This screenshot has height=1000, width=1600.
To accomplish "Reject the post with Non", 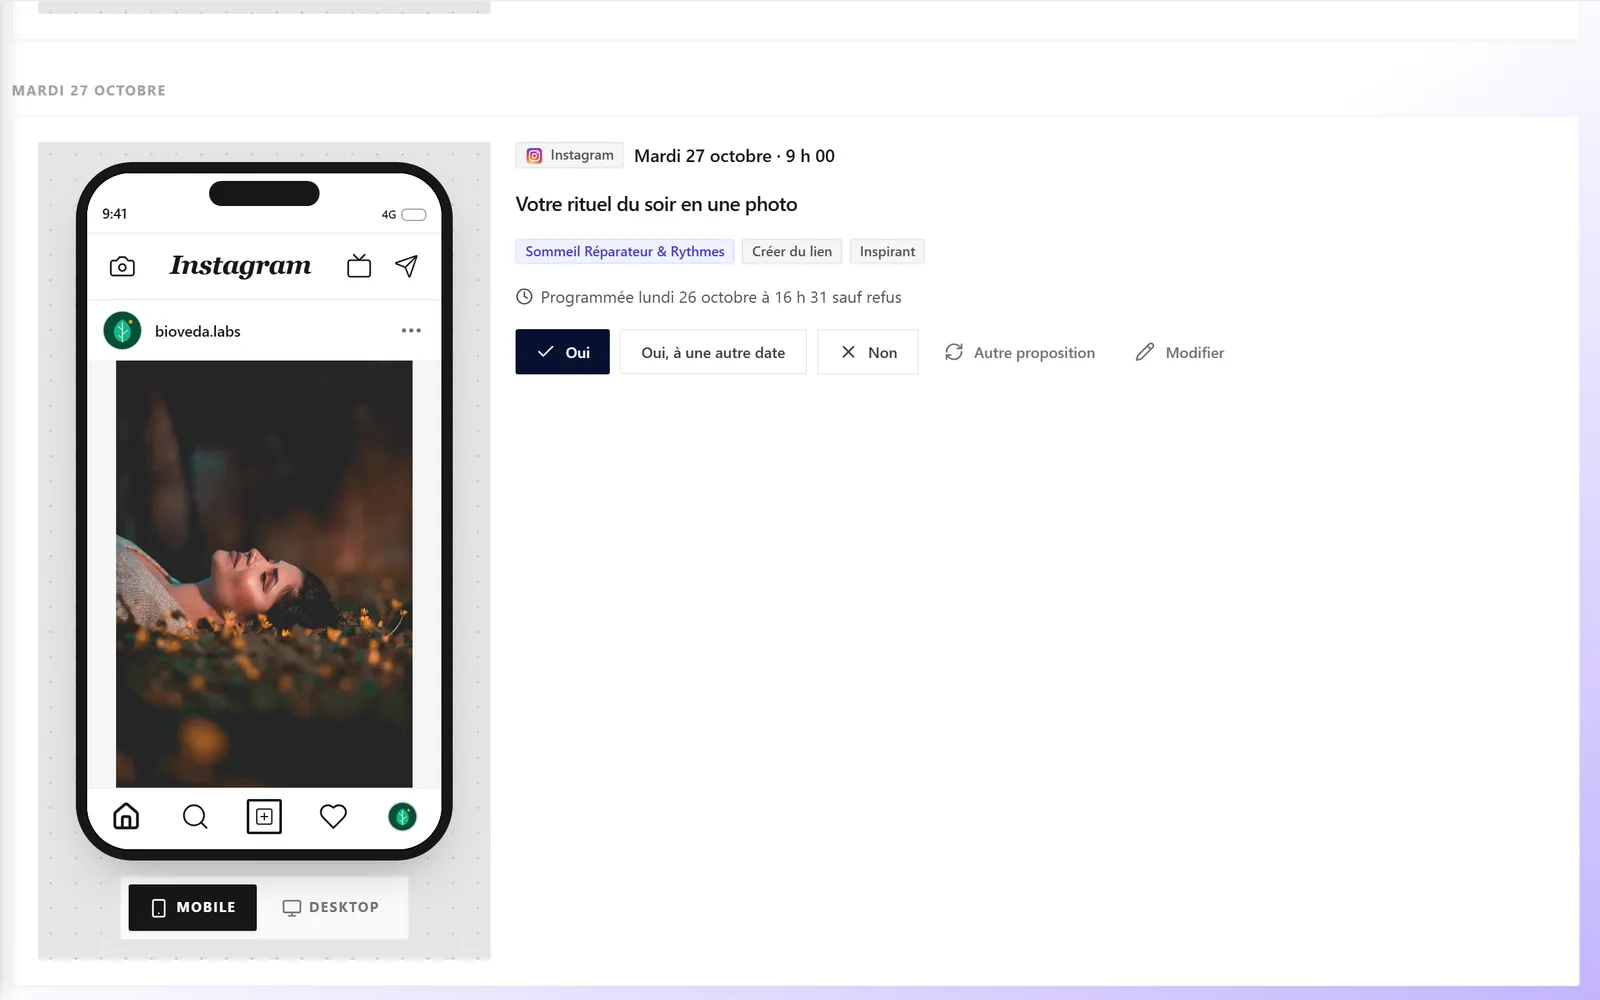I will (868, 352).
